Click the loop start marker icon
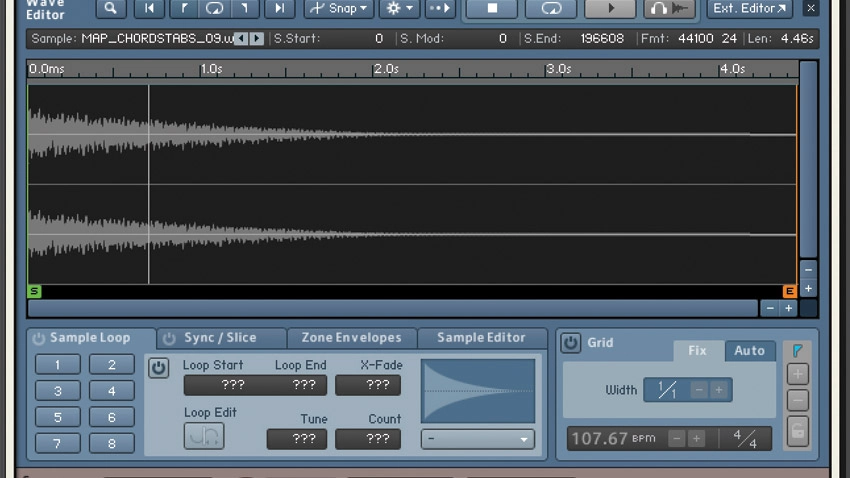 tap(184, 8)
